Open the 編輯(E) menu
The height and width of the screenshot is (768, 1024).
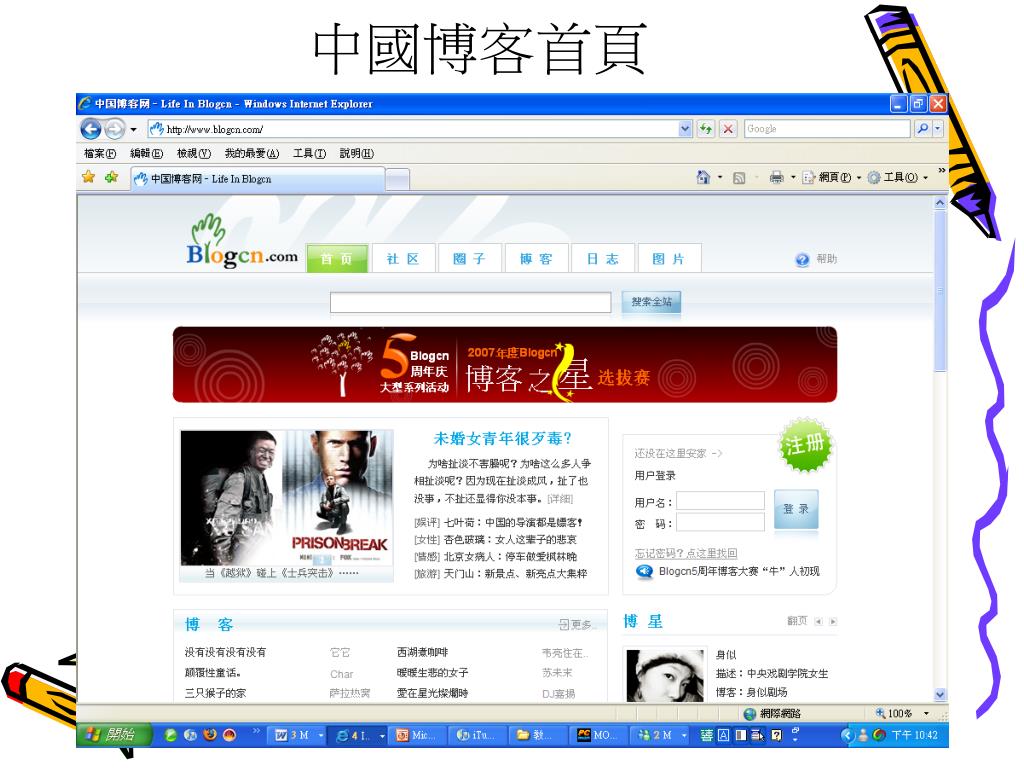146,153
